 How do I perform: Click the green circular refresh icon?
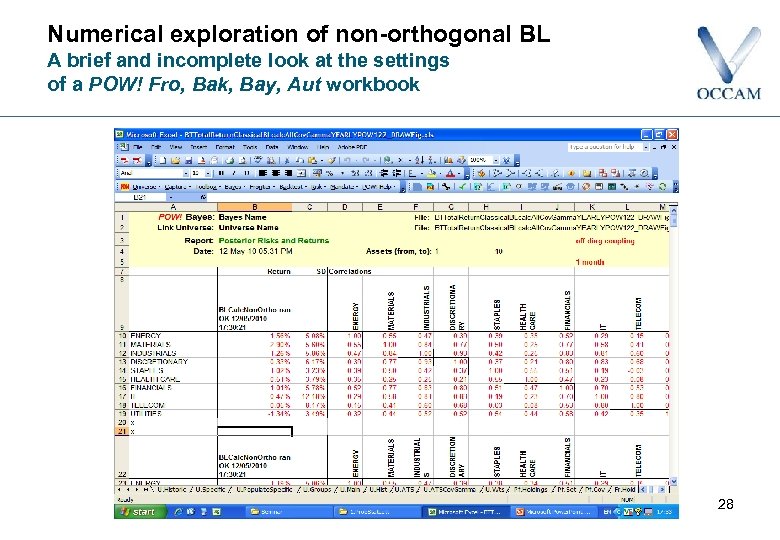pyautogui.click(x=663, y=187)
